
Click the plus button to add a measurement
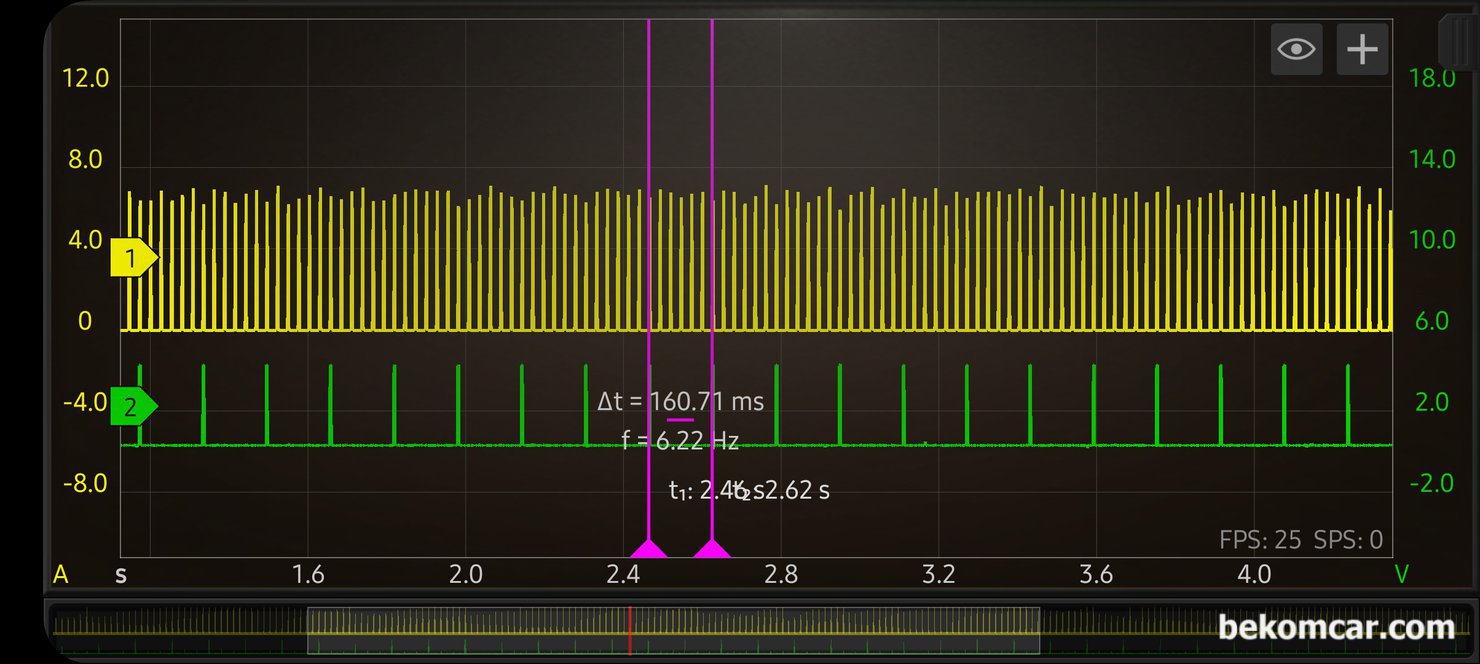click(x=1362, y=49)
